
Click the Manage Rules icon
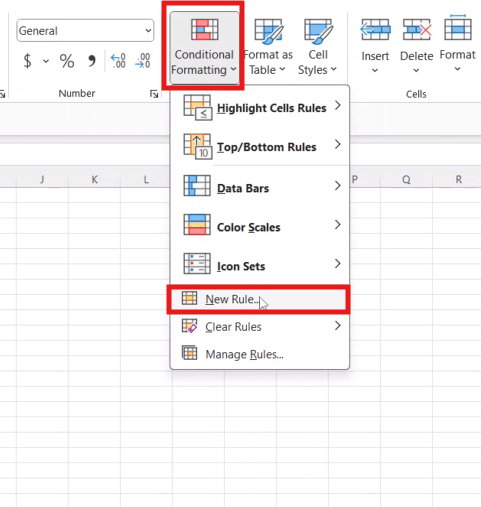click(x=189, y=353)
